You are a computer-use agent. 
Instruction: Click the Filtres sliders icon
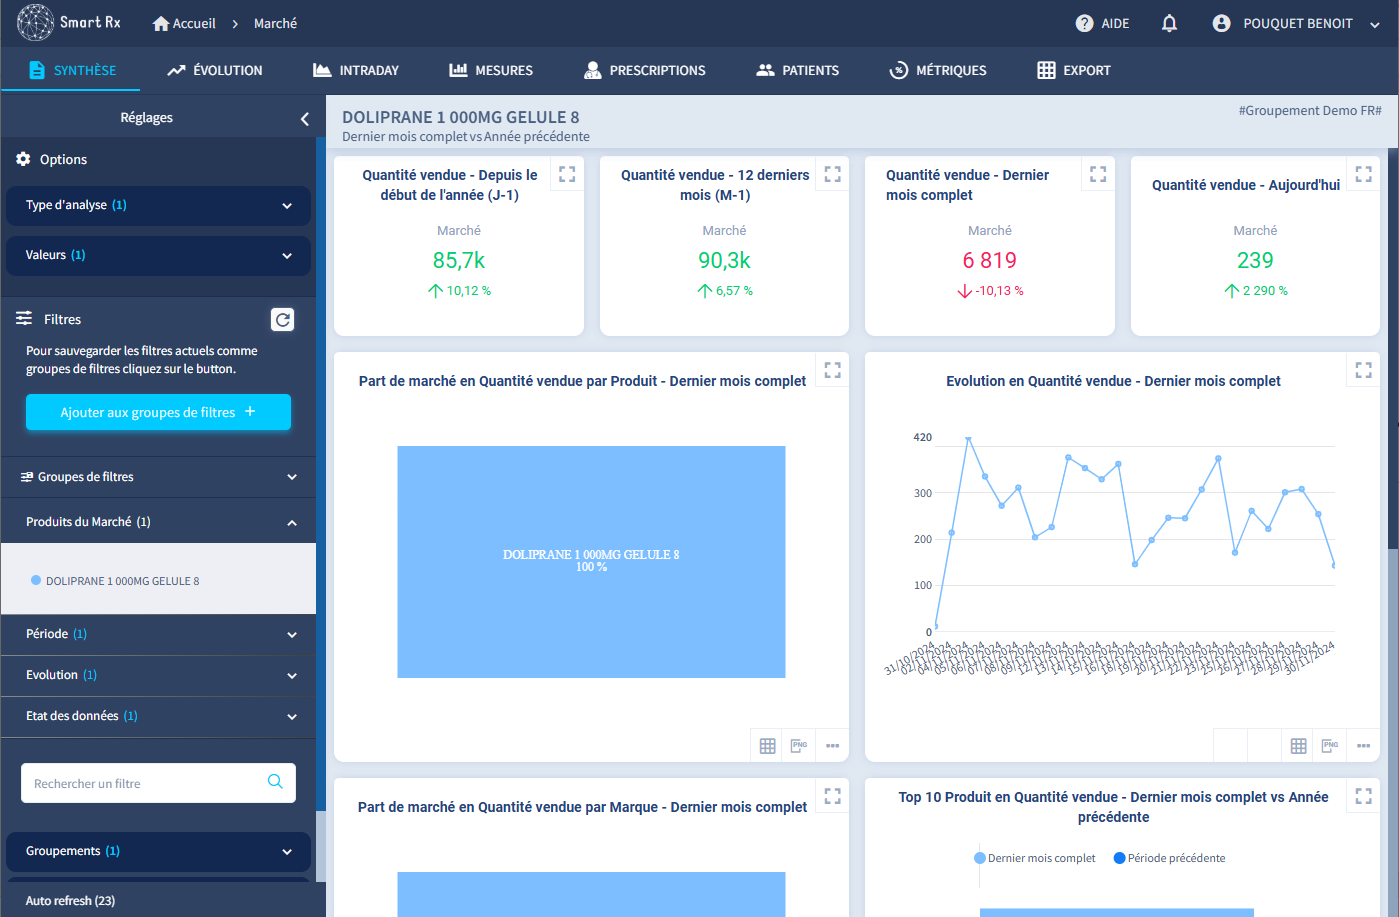click(24, 318)
